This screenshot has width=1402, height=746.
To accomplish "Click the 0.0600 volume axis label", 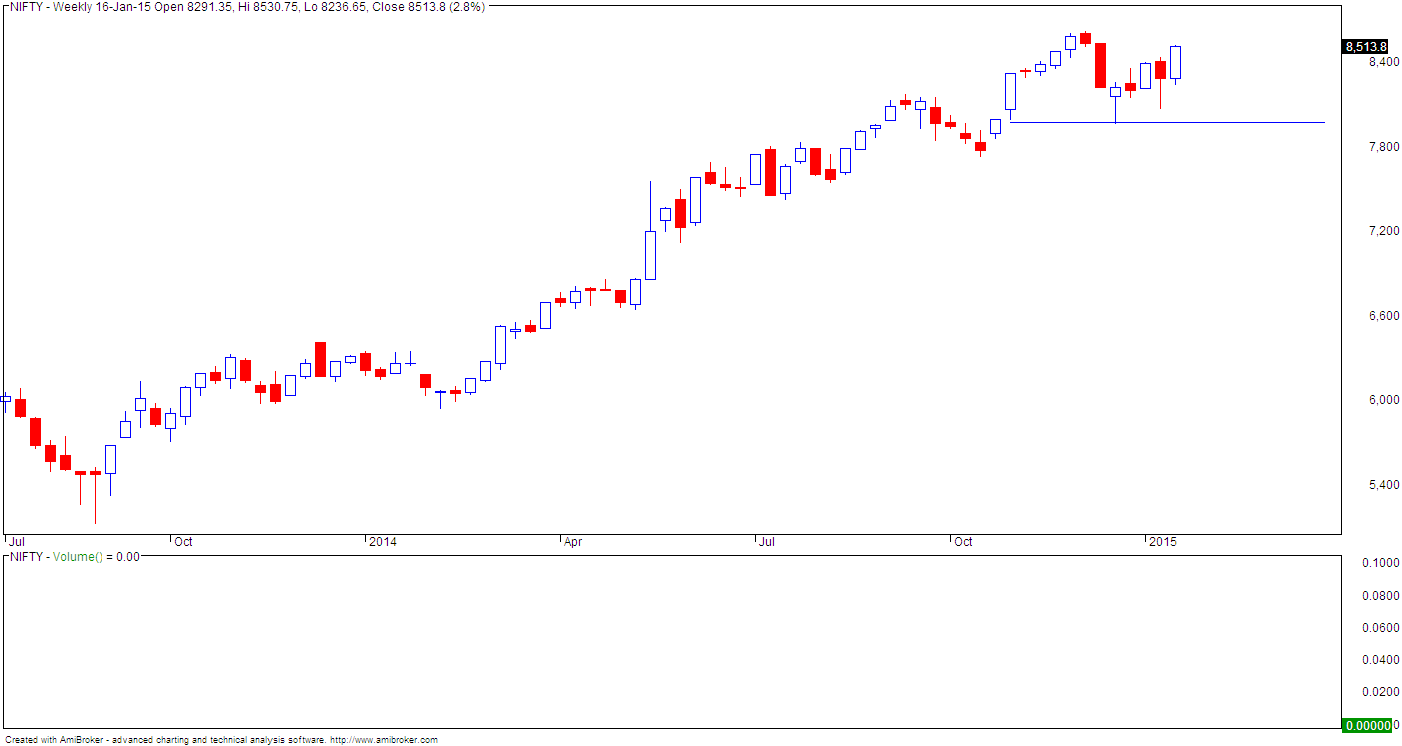I will coord(1380,628).
